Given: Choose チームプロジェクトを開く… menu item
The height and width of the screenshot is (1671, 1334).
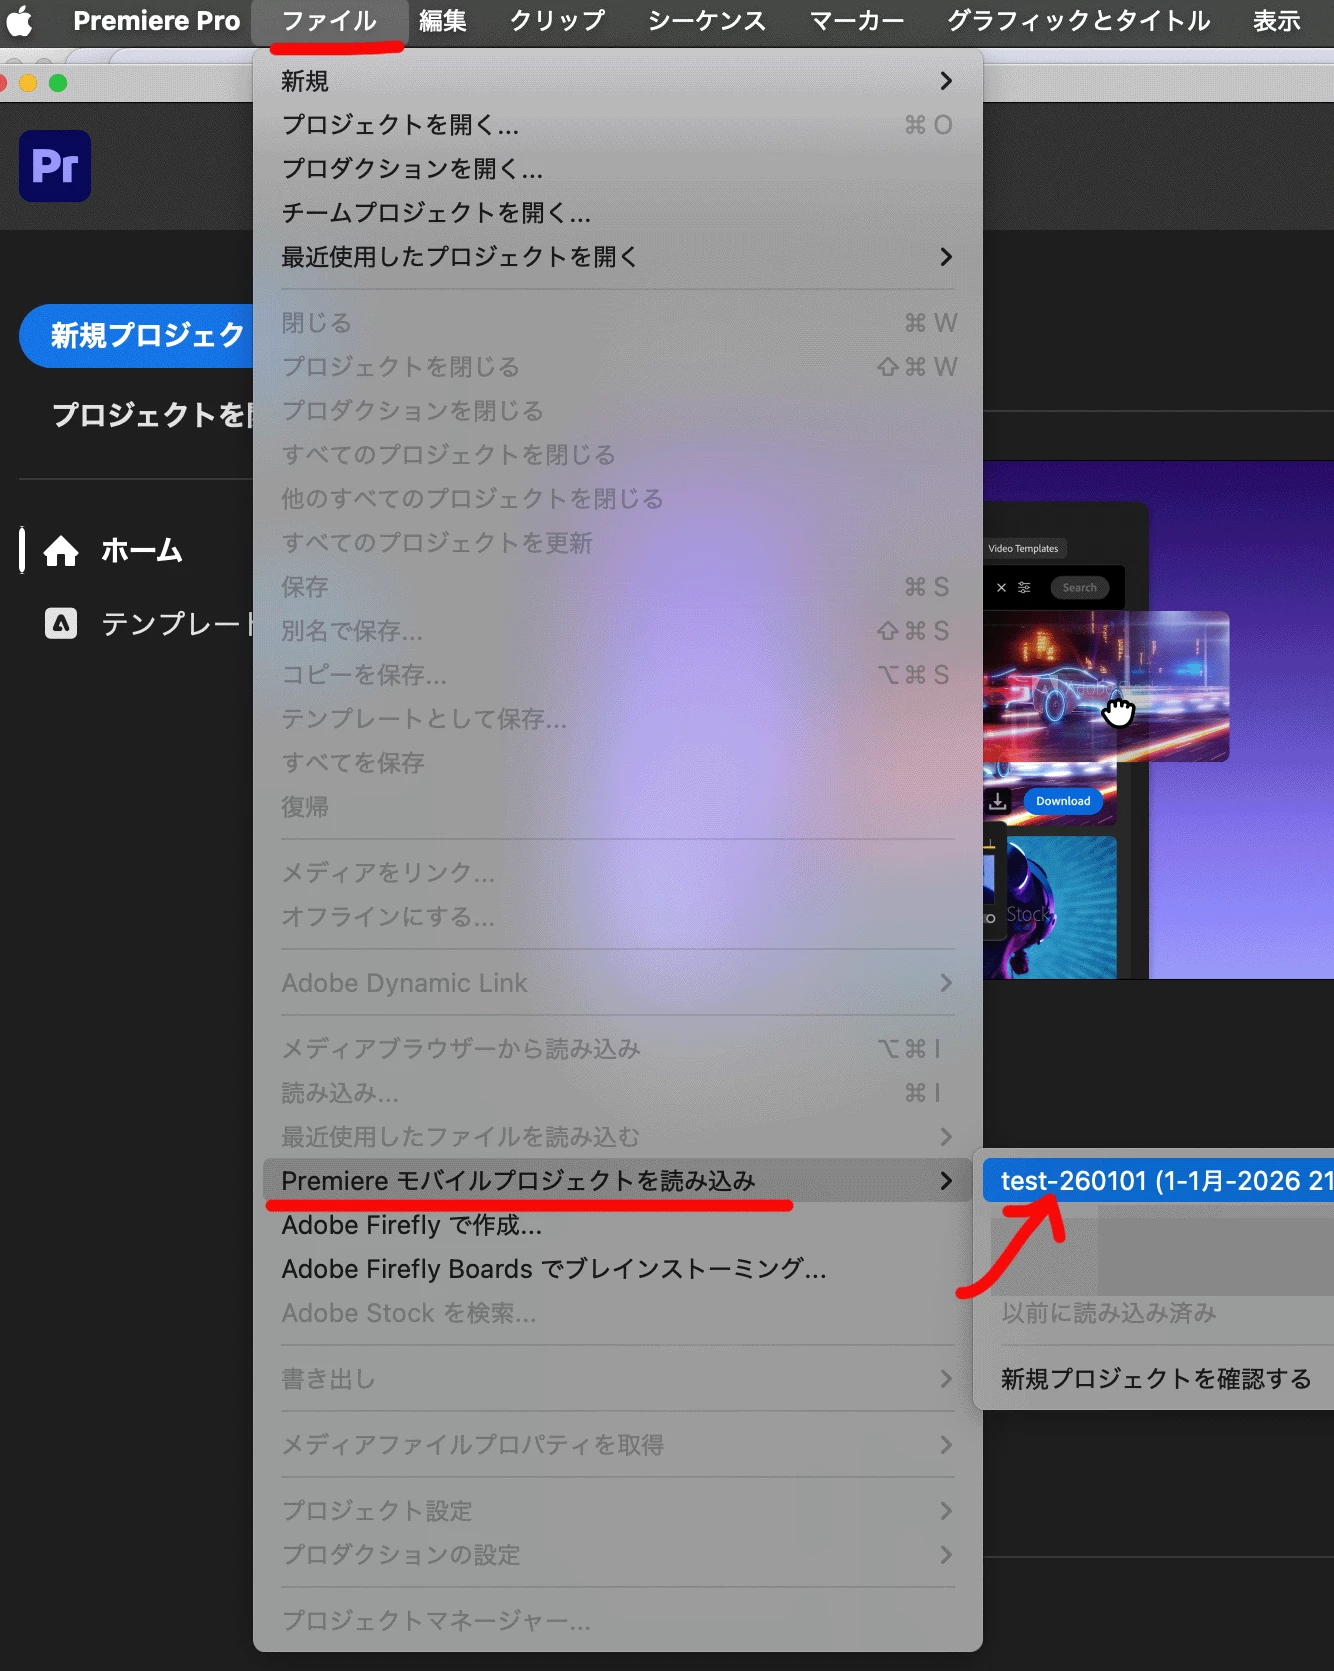Looking at the screenshot, I should 617,213.
